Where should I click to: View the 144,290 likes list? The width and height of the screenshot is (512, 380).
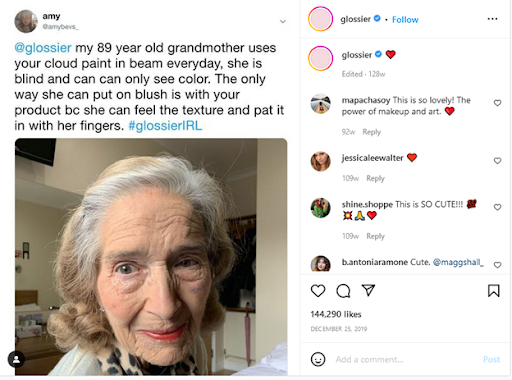click(x=336, y=314)
